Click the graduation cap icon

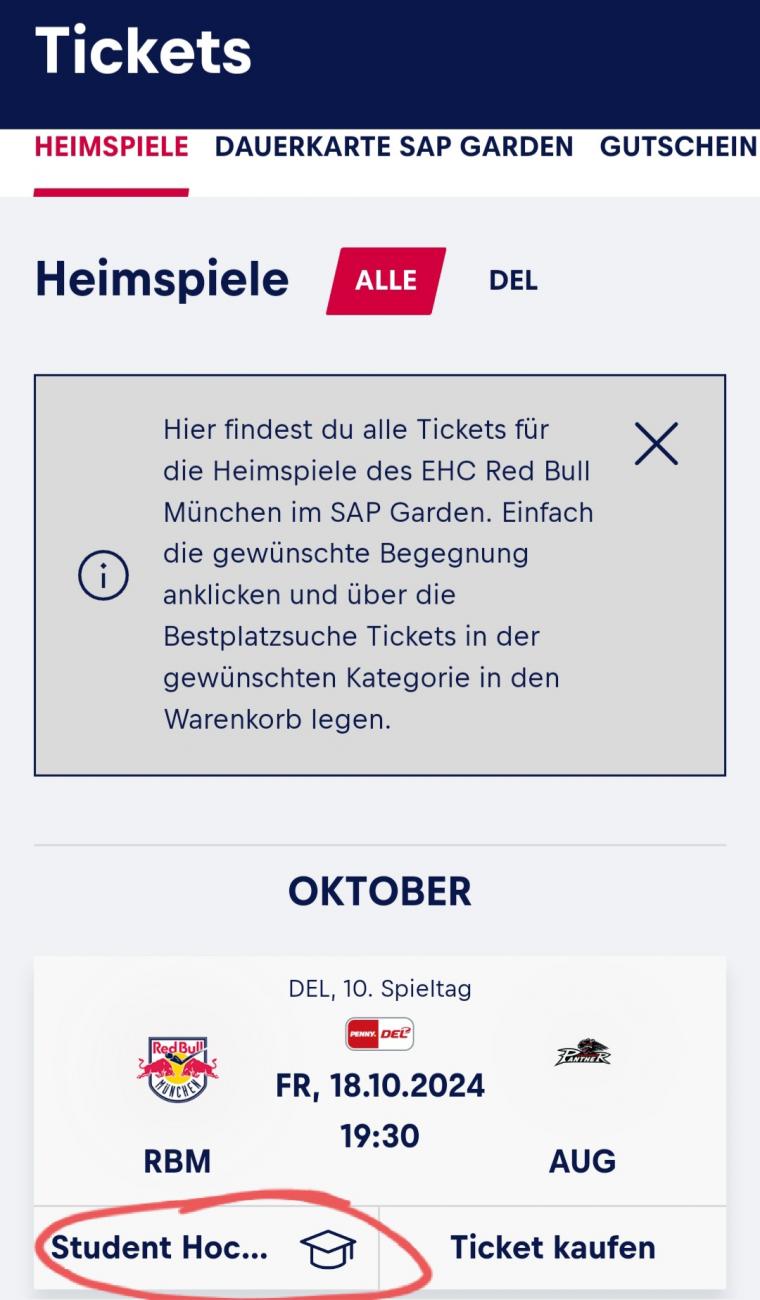click(x=328, y=1249)
